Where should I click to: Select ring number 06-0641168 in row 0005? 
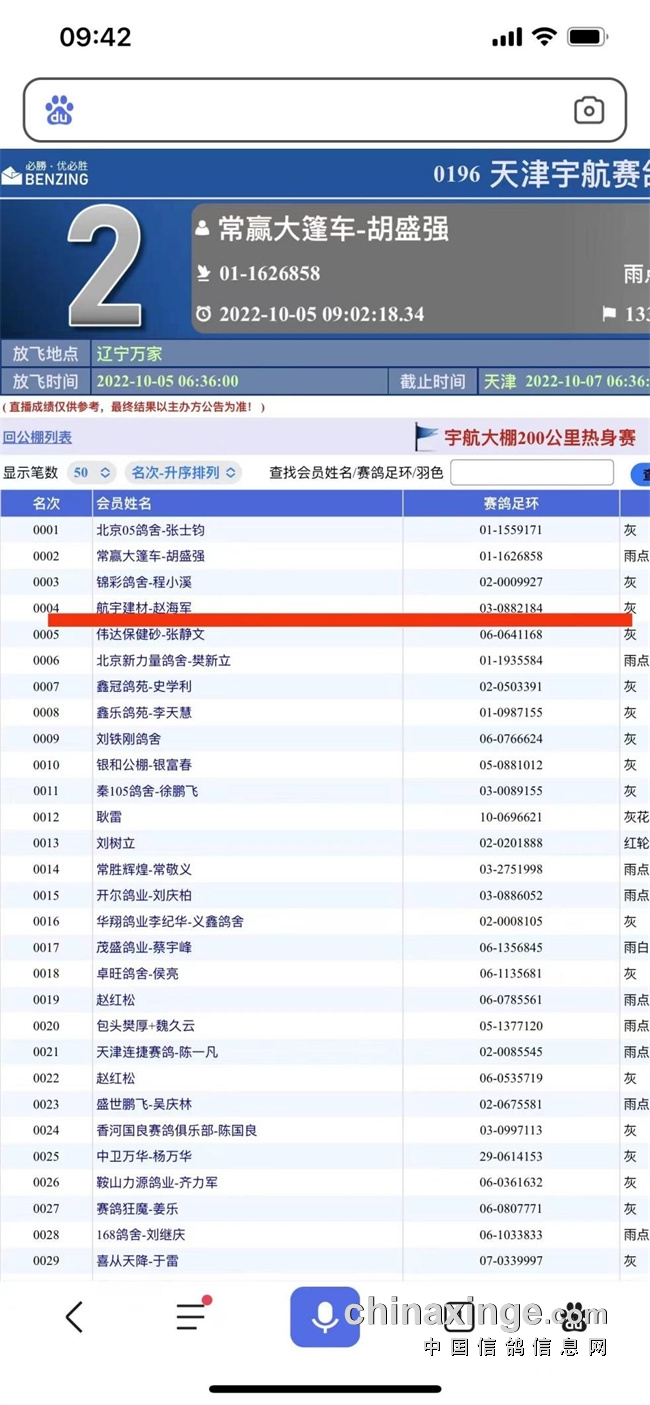[511, 634]
